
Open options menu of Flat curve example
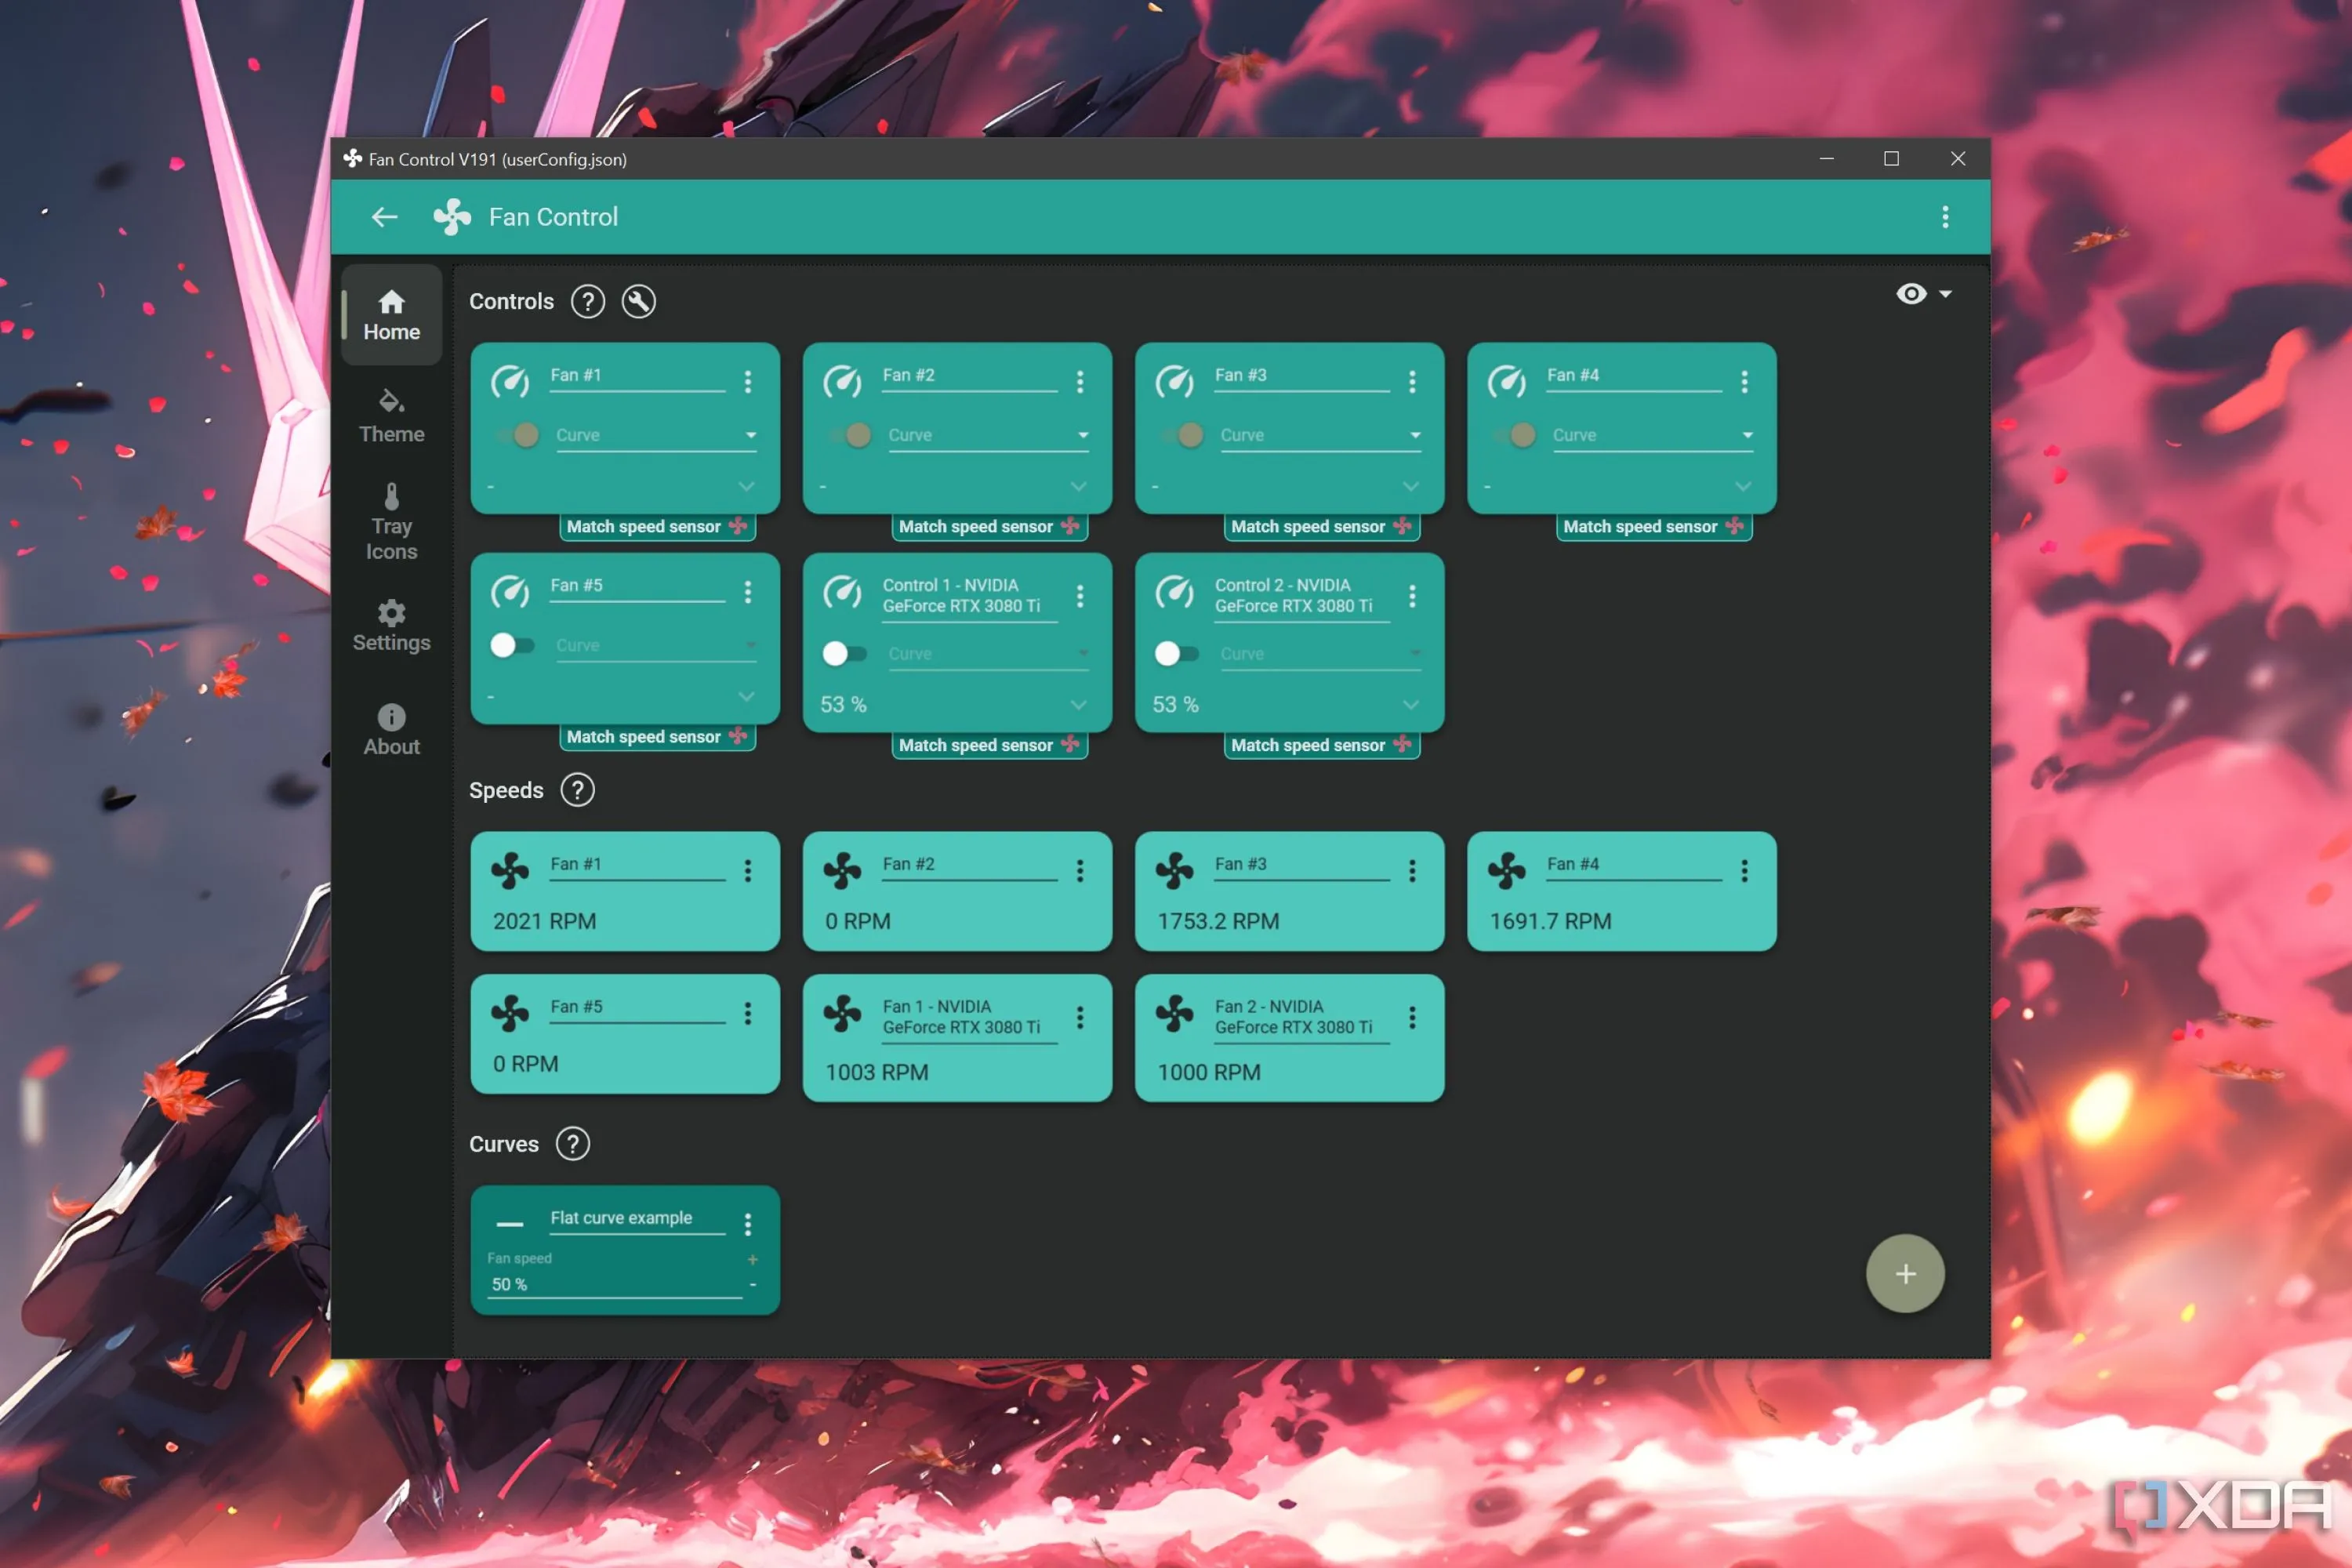click(x=748, y=1224)
